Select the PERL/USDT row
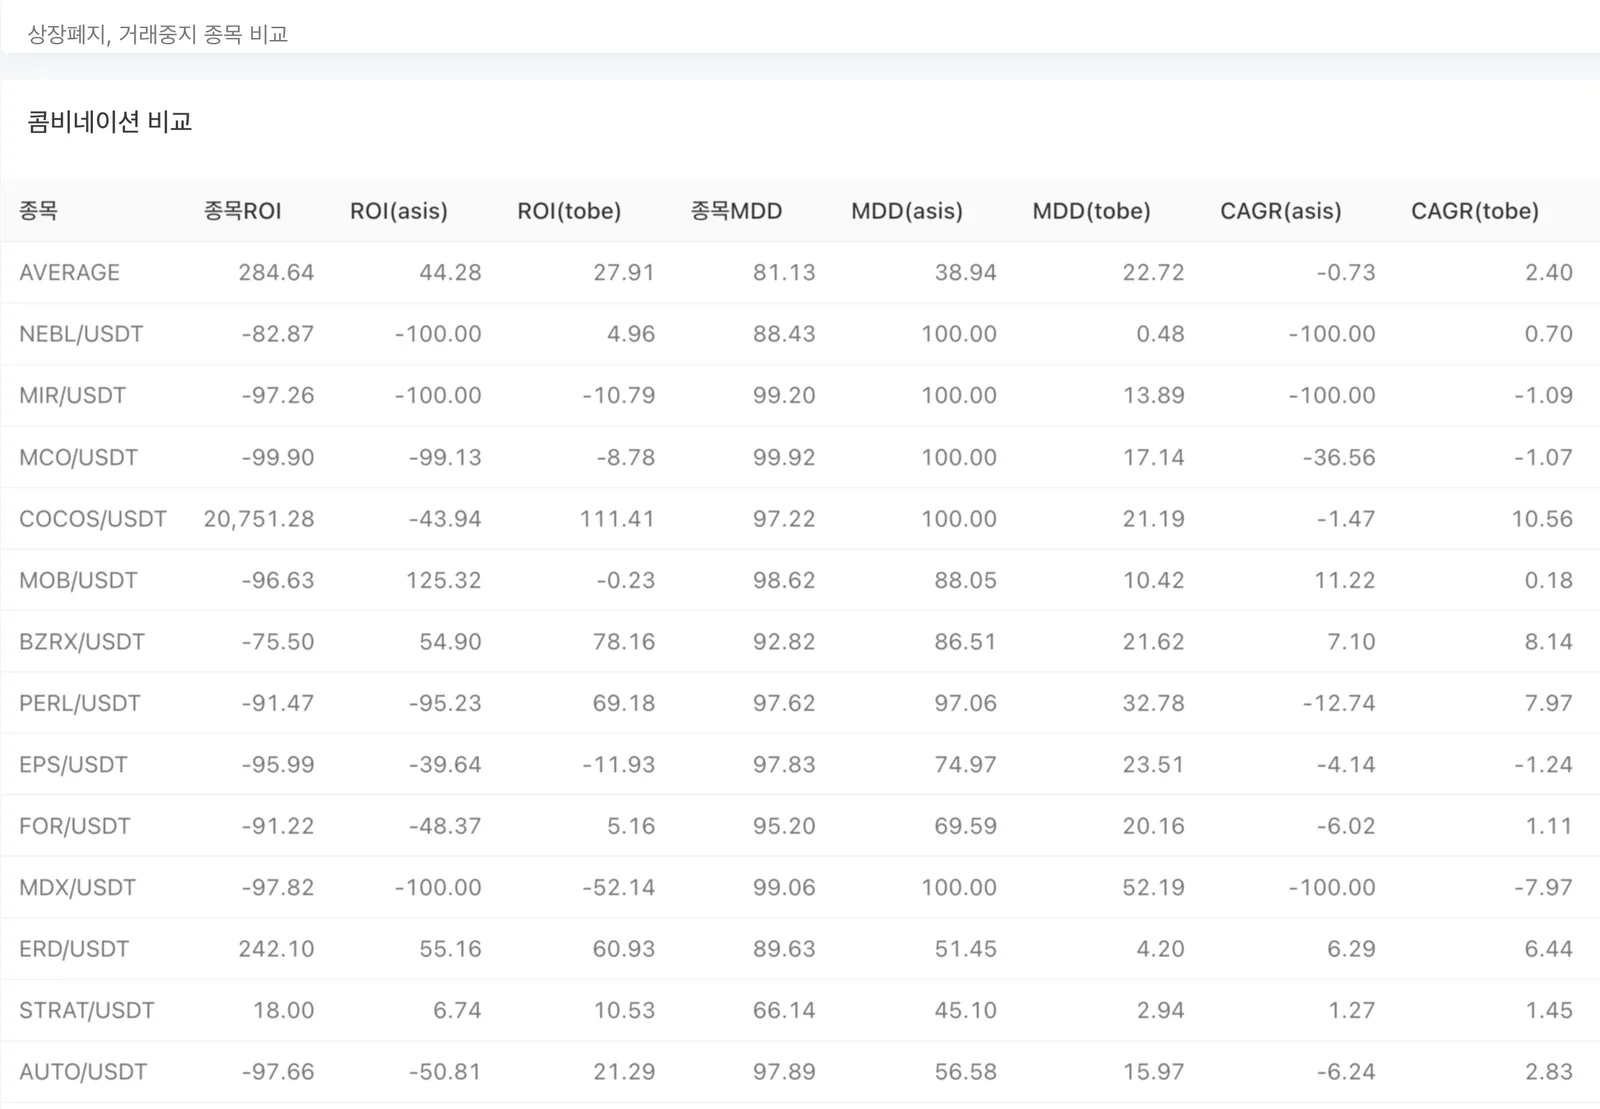The image size is (1600, 1109). click(x=800, y=703)
